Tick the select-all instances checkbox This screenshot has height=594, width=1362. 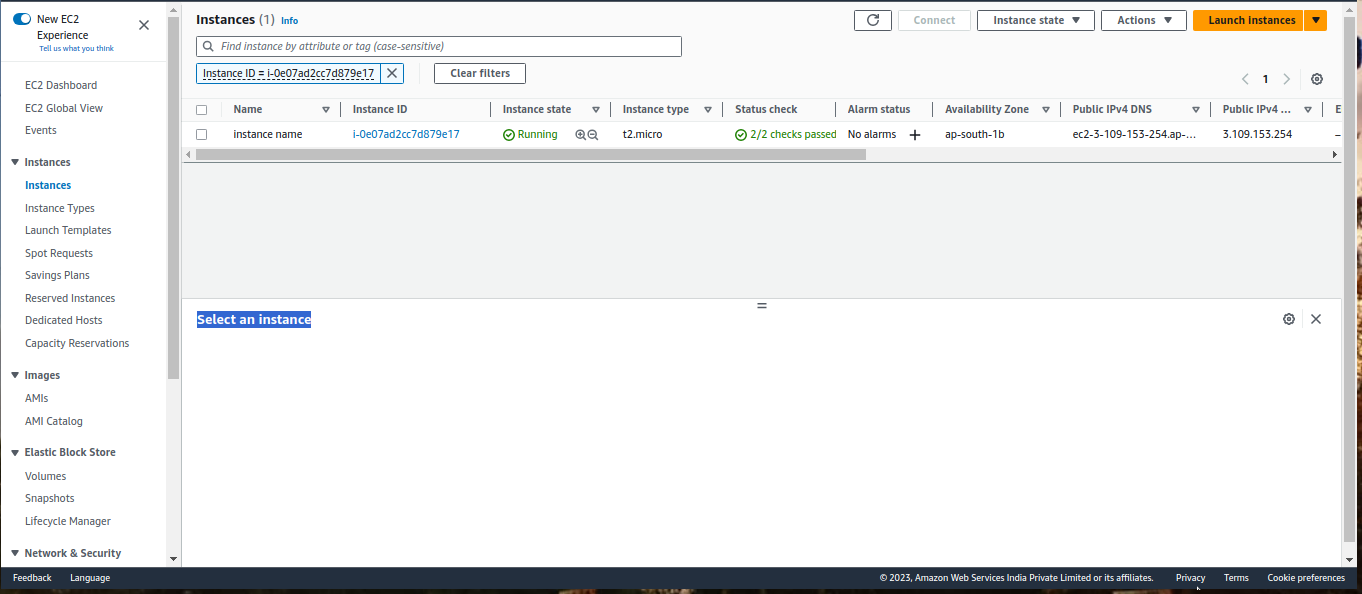click(202, 110)
